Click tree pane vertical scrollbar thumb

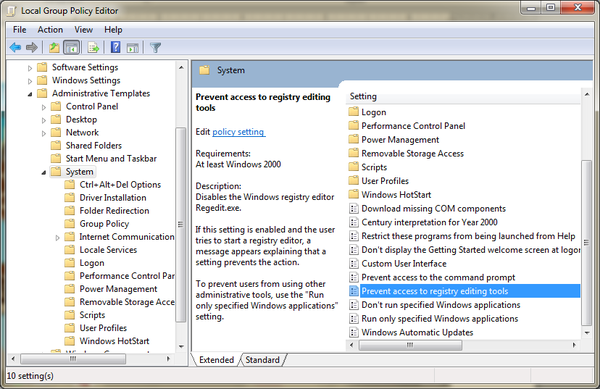tap(181, 224)
